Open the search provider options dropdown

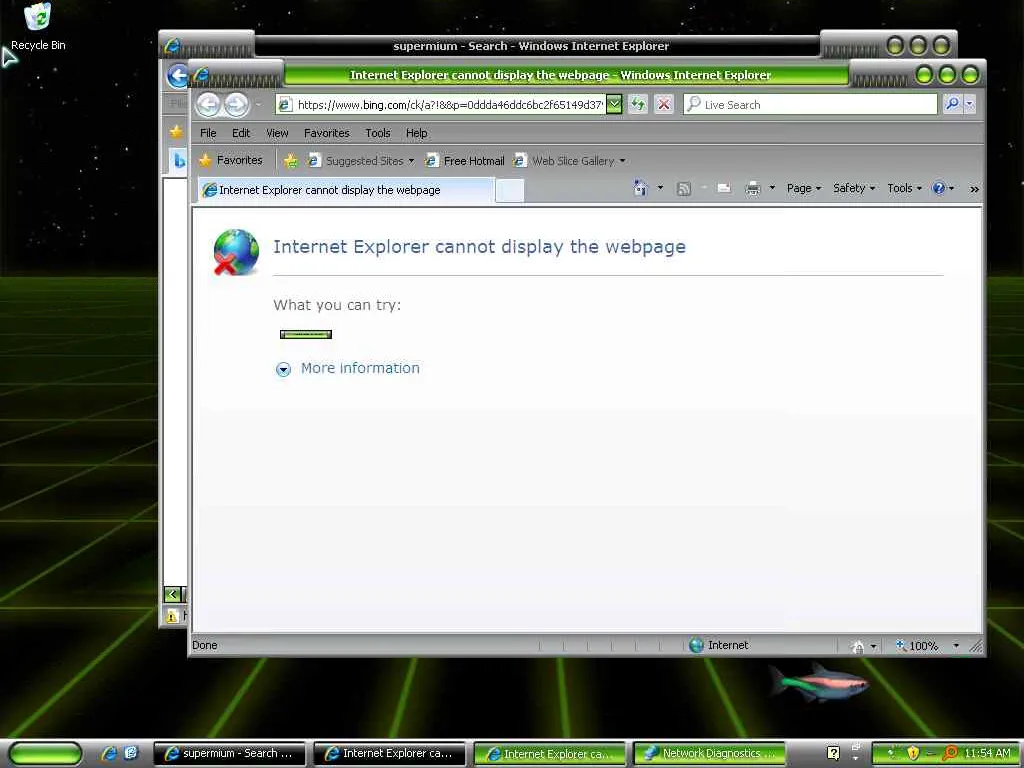point(970,104)
